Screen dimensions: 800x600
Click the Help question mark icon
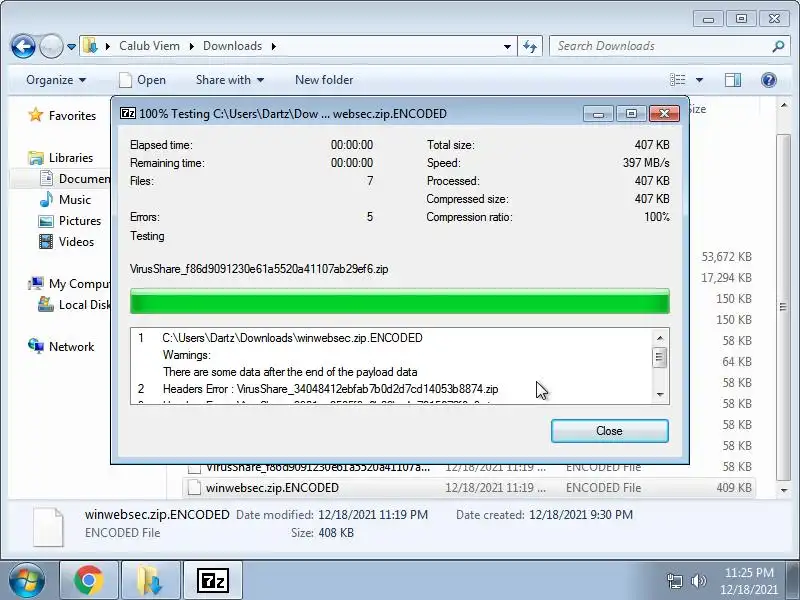768,80
